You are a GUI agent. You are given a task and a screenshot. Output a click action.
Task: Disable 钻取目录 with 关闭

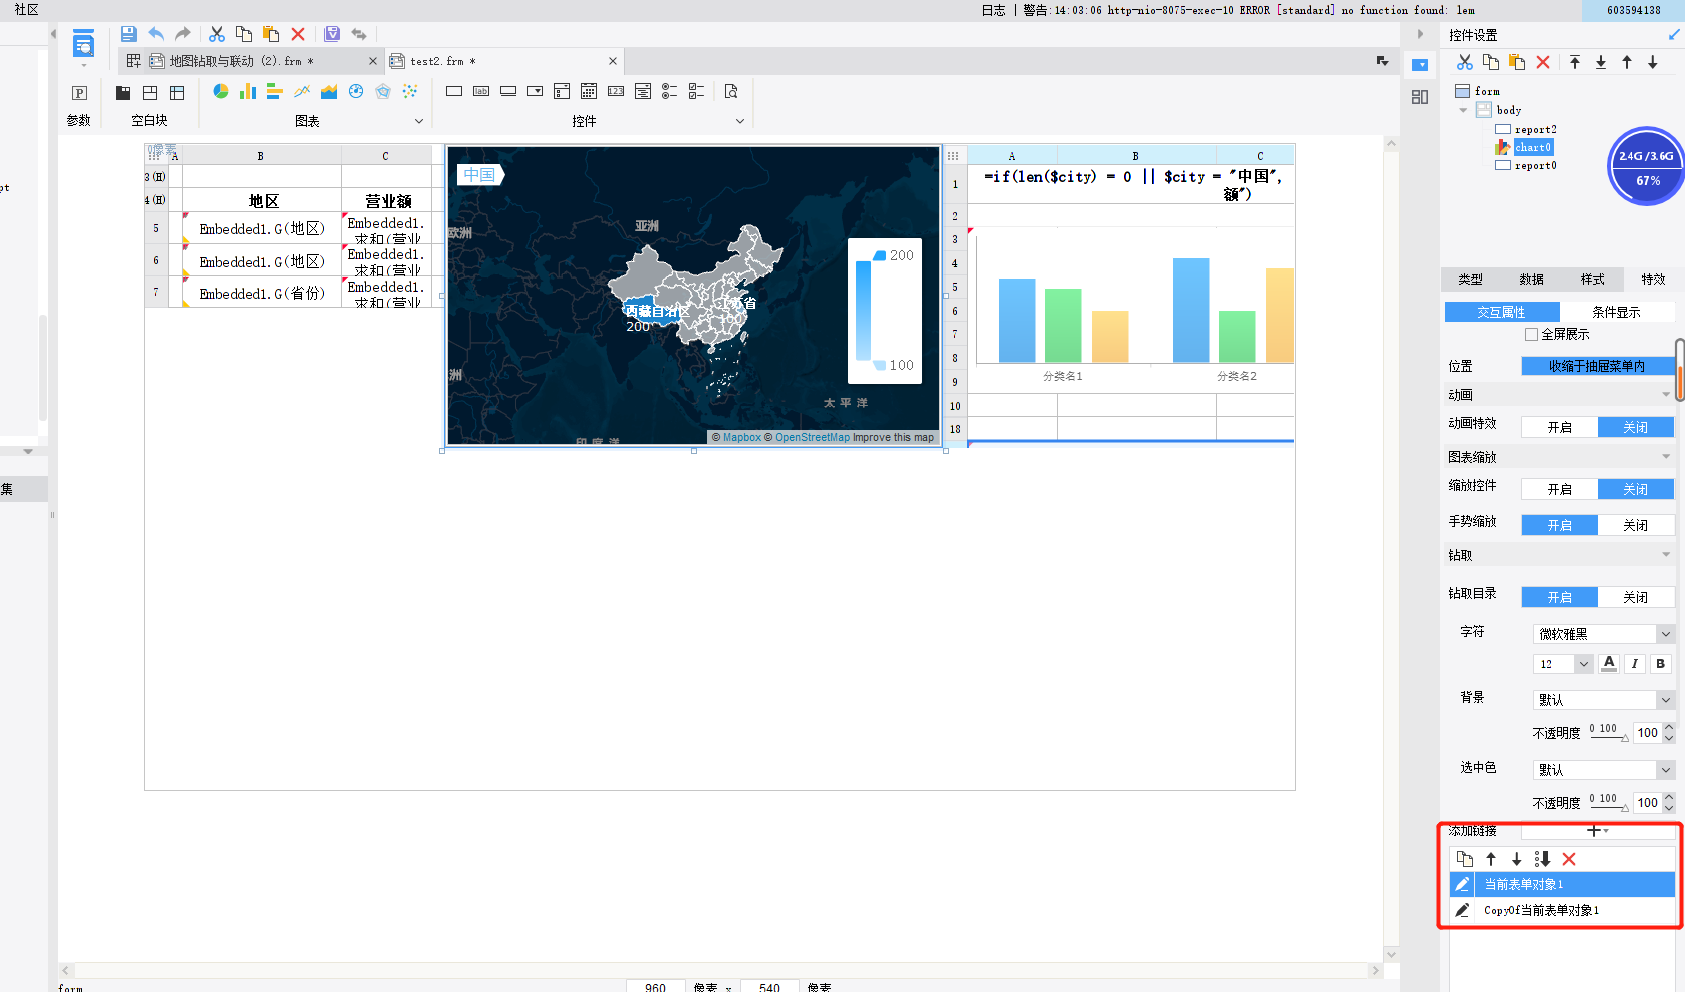[x=1636, y=597]
